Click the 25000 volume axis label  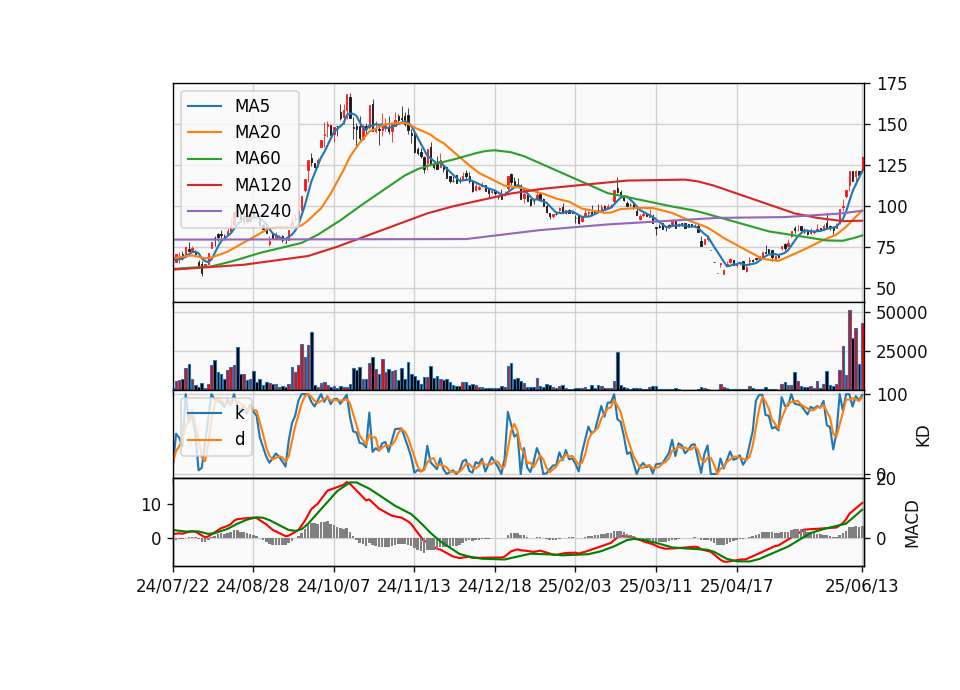902,352
